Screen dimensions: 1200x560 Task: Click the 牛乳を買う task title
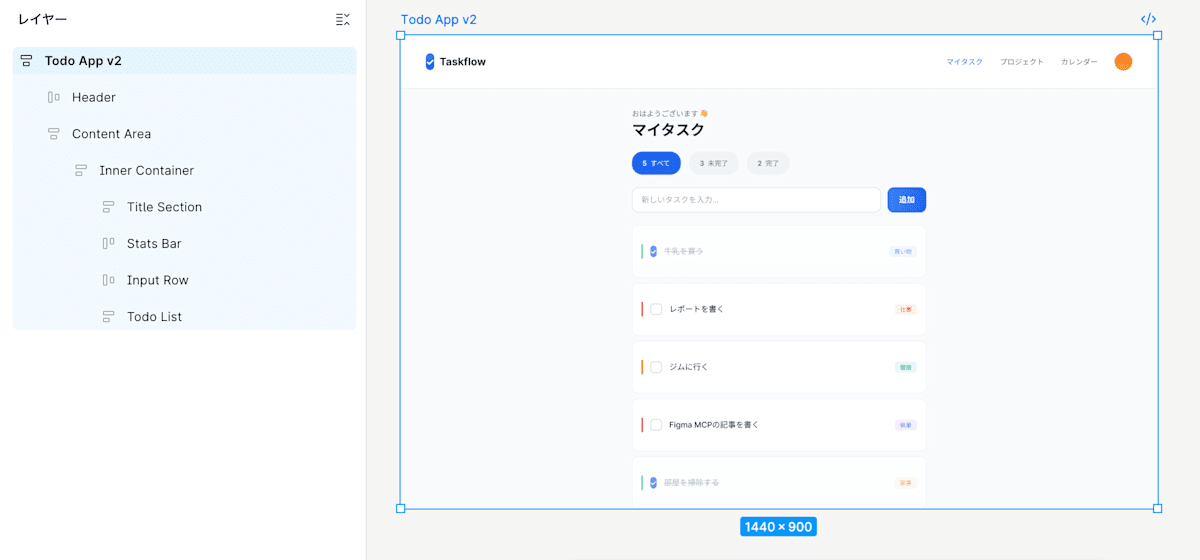683,251
